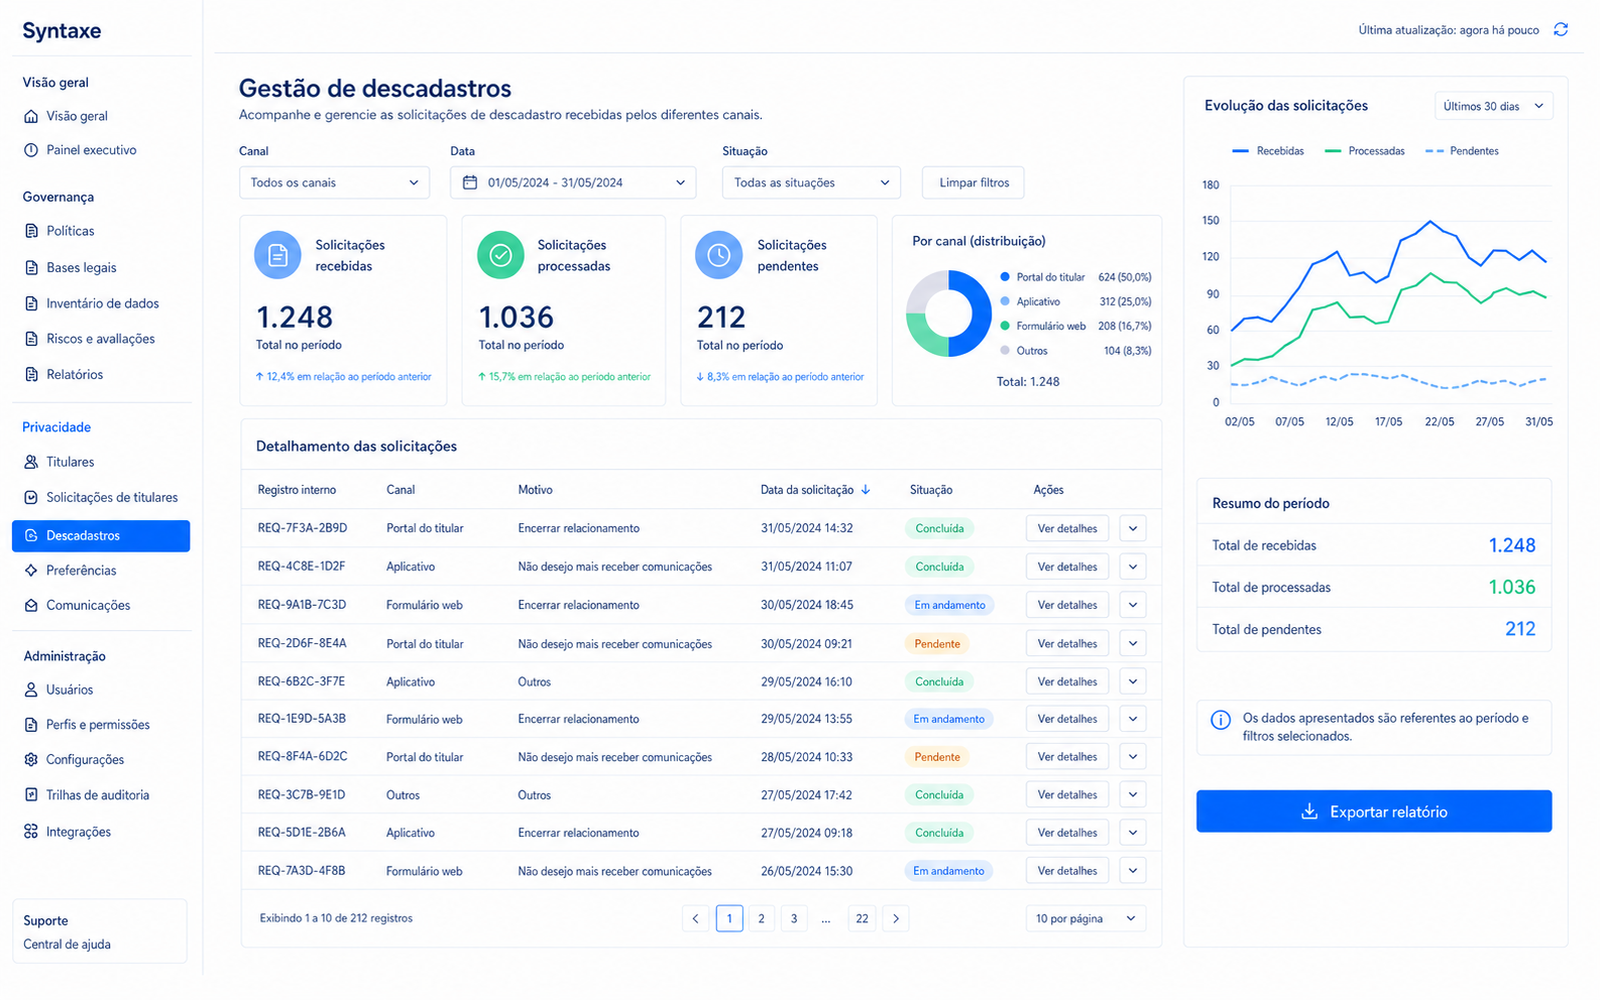Open the 10 por página selector

point(1085,919)
